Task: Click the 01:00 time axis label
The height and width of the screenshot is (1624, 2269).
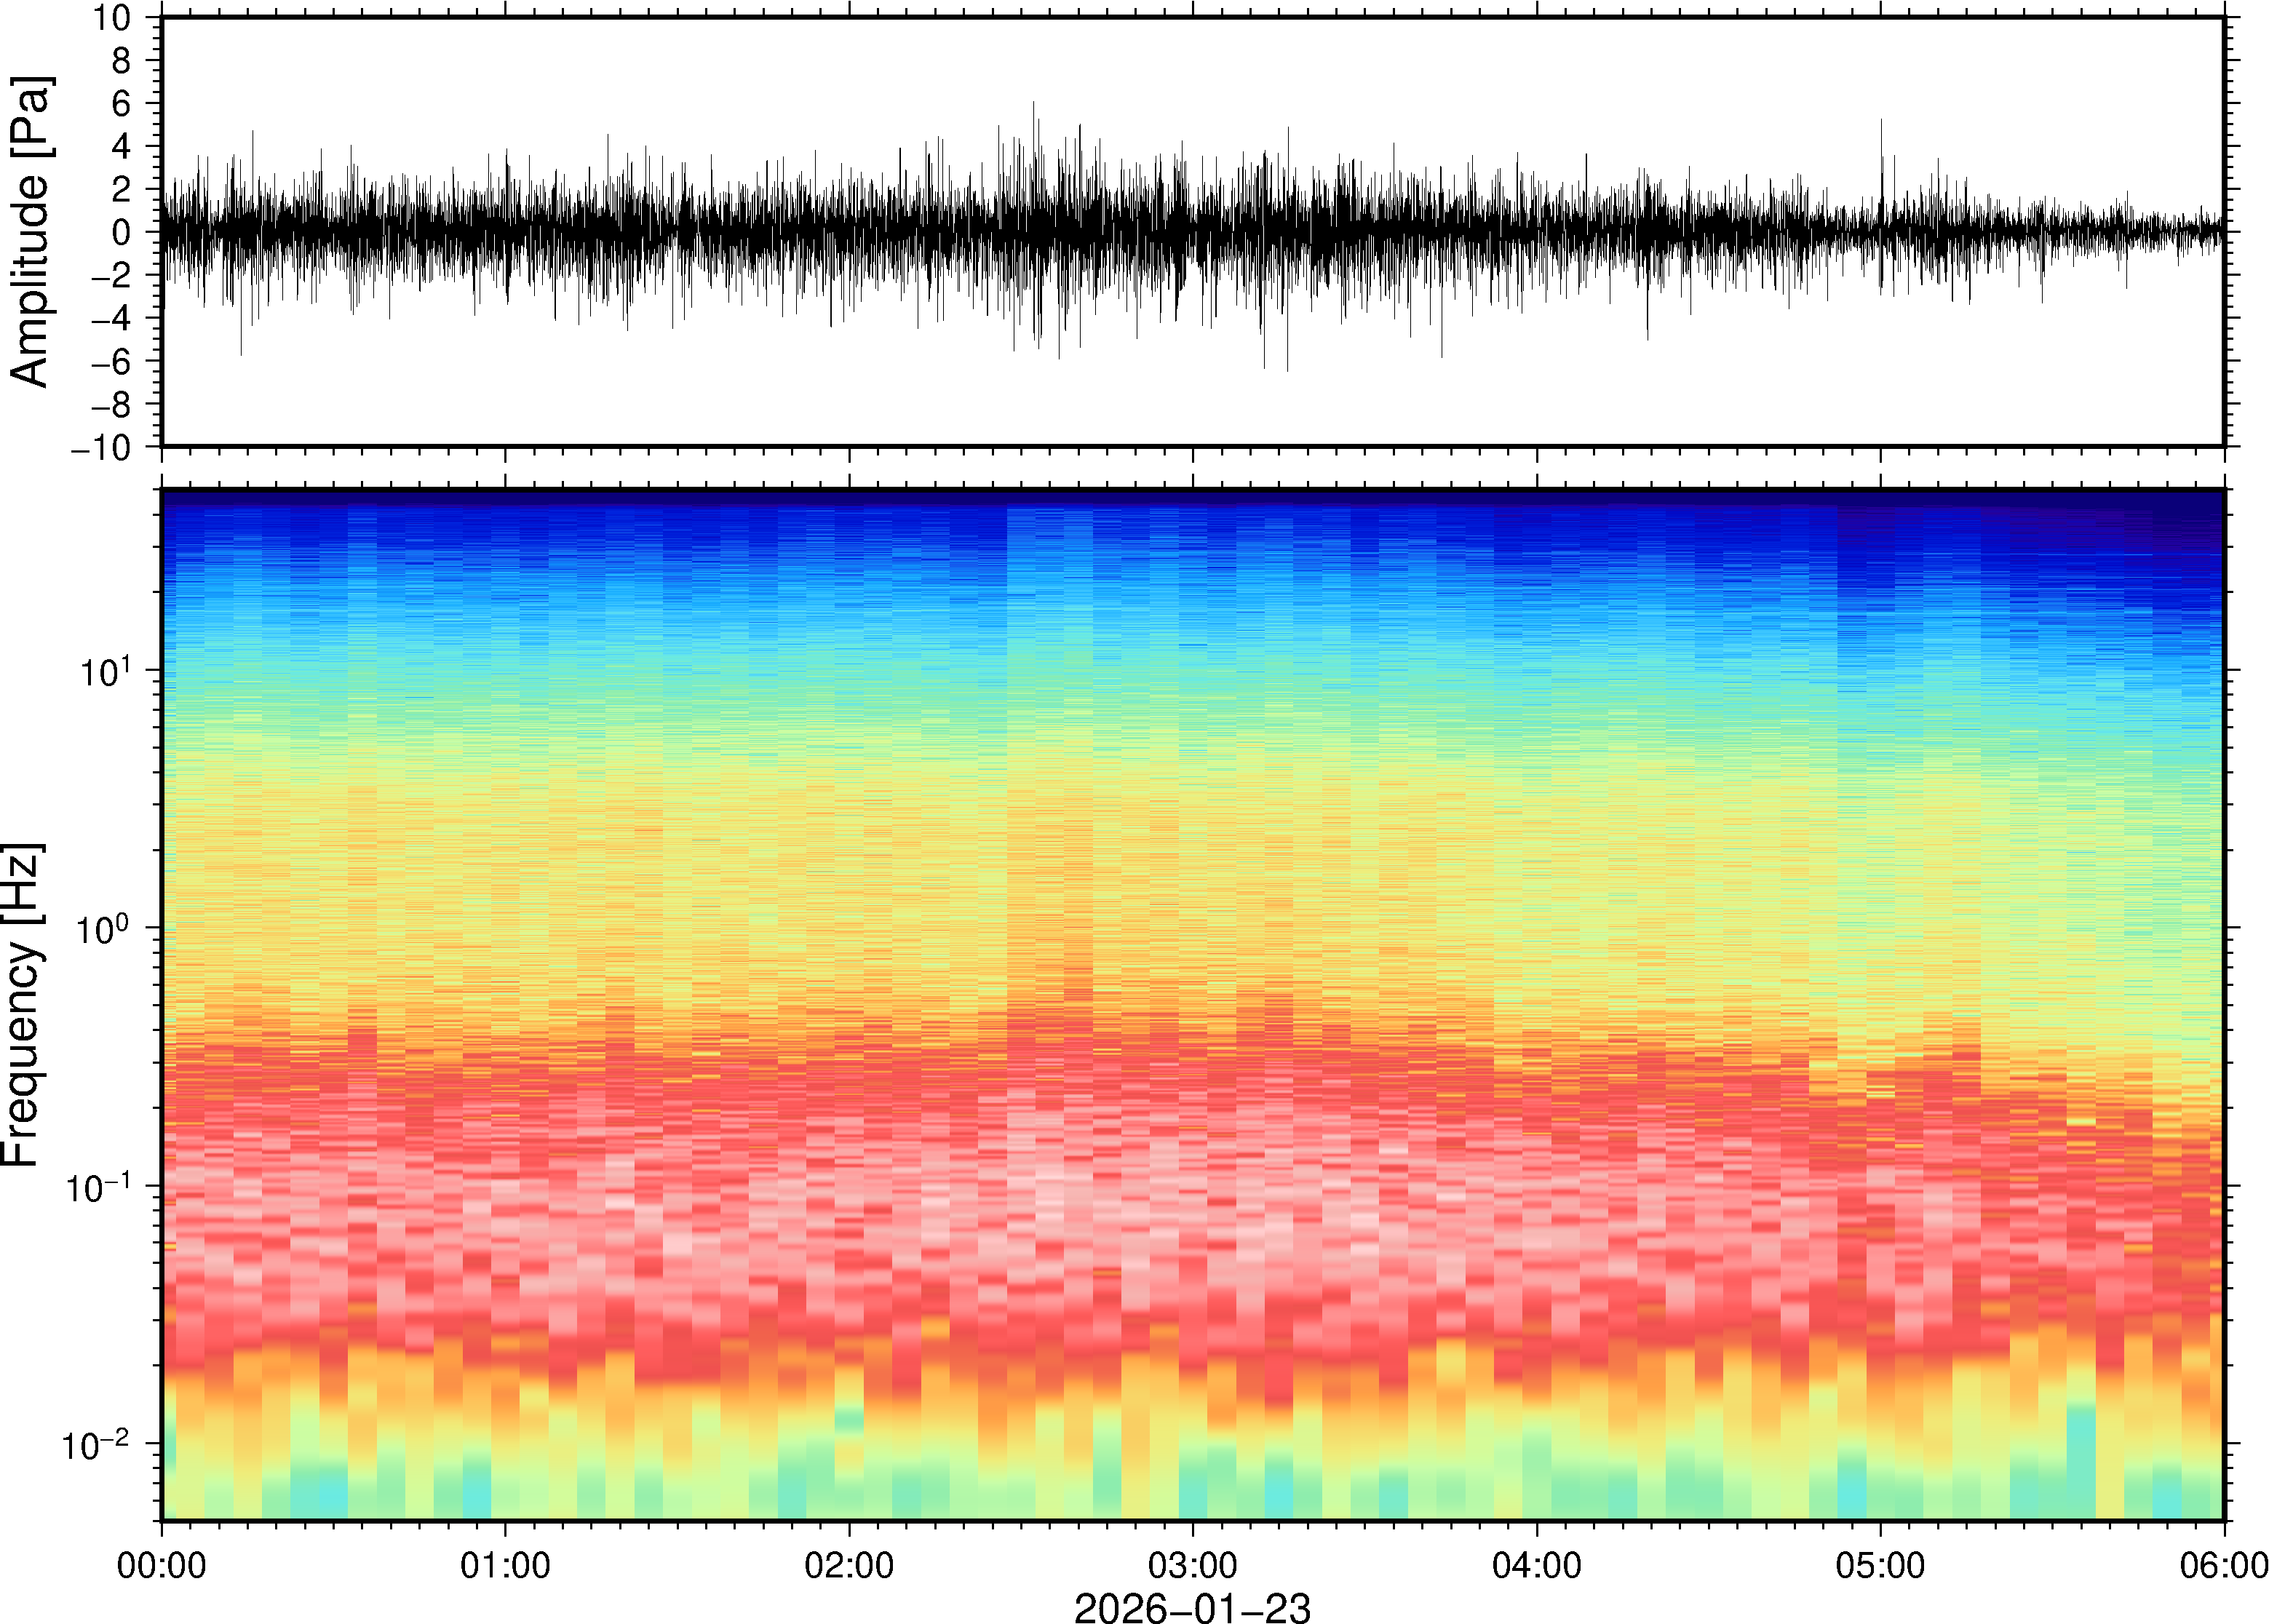Action: [505, 1565]
